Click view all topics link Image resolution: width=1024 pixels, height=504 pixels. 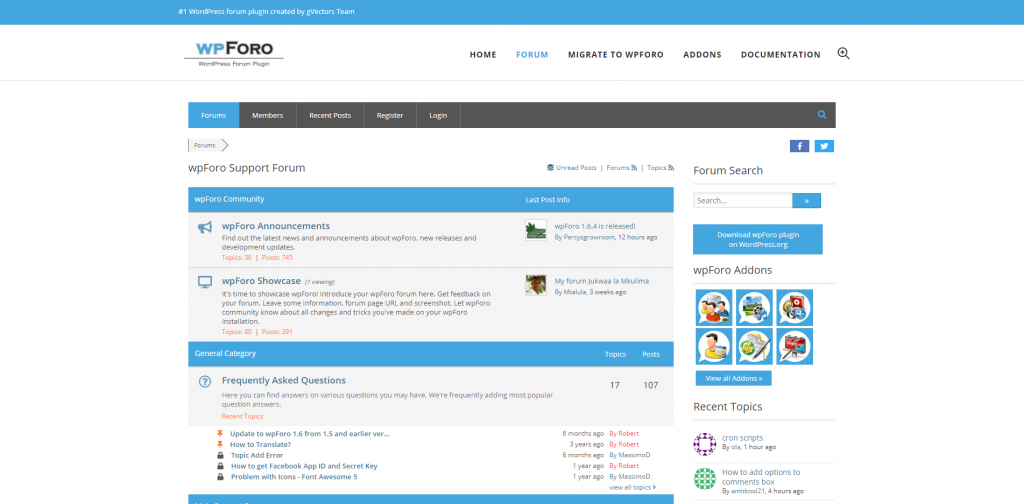click(x=632, y=487)
